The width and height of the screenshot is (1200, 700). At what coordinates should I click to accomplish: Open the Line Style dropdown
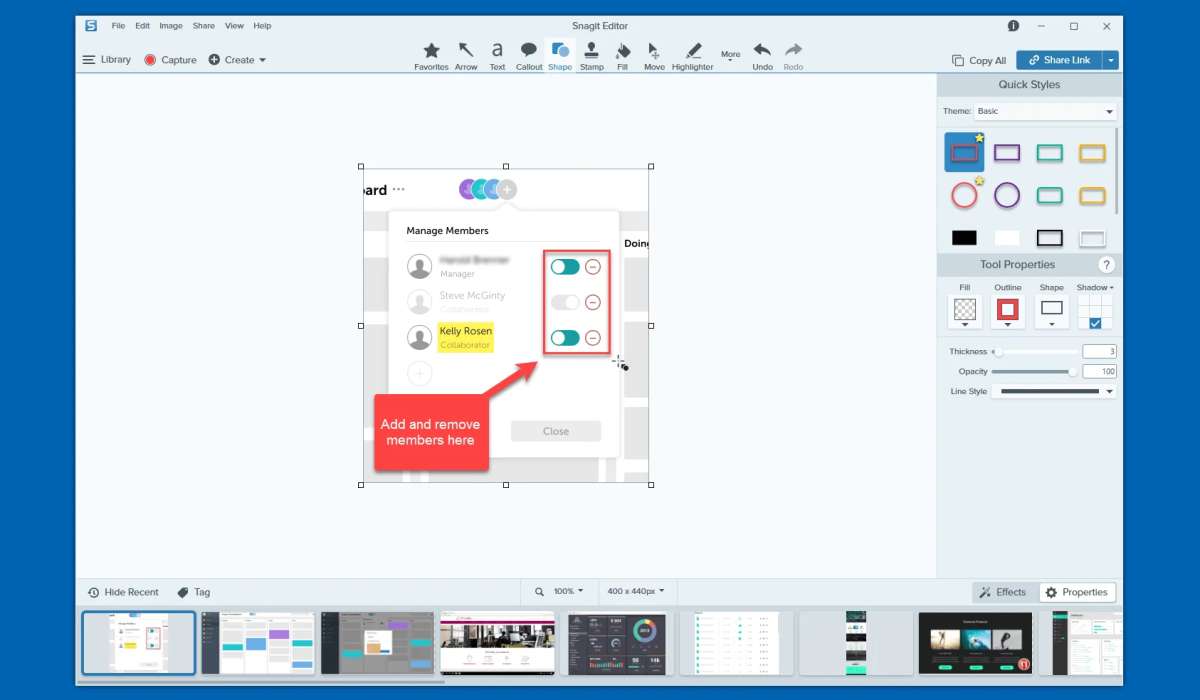pos(1053,392)
